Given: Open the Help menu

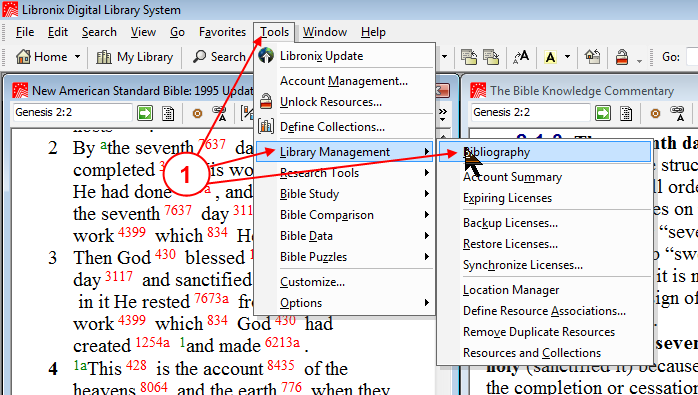Looking at the screenshot, I should [373, 32].
